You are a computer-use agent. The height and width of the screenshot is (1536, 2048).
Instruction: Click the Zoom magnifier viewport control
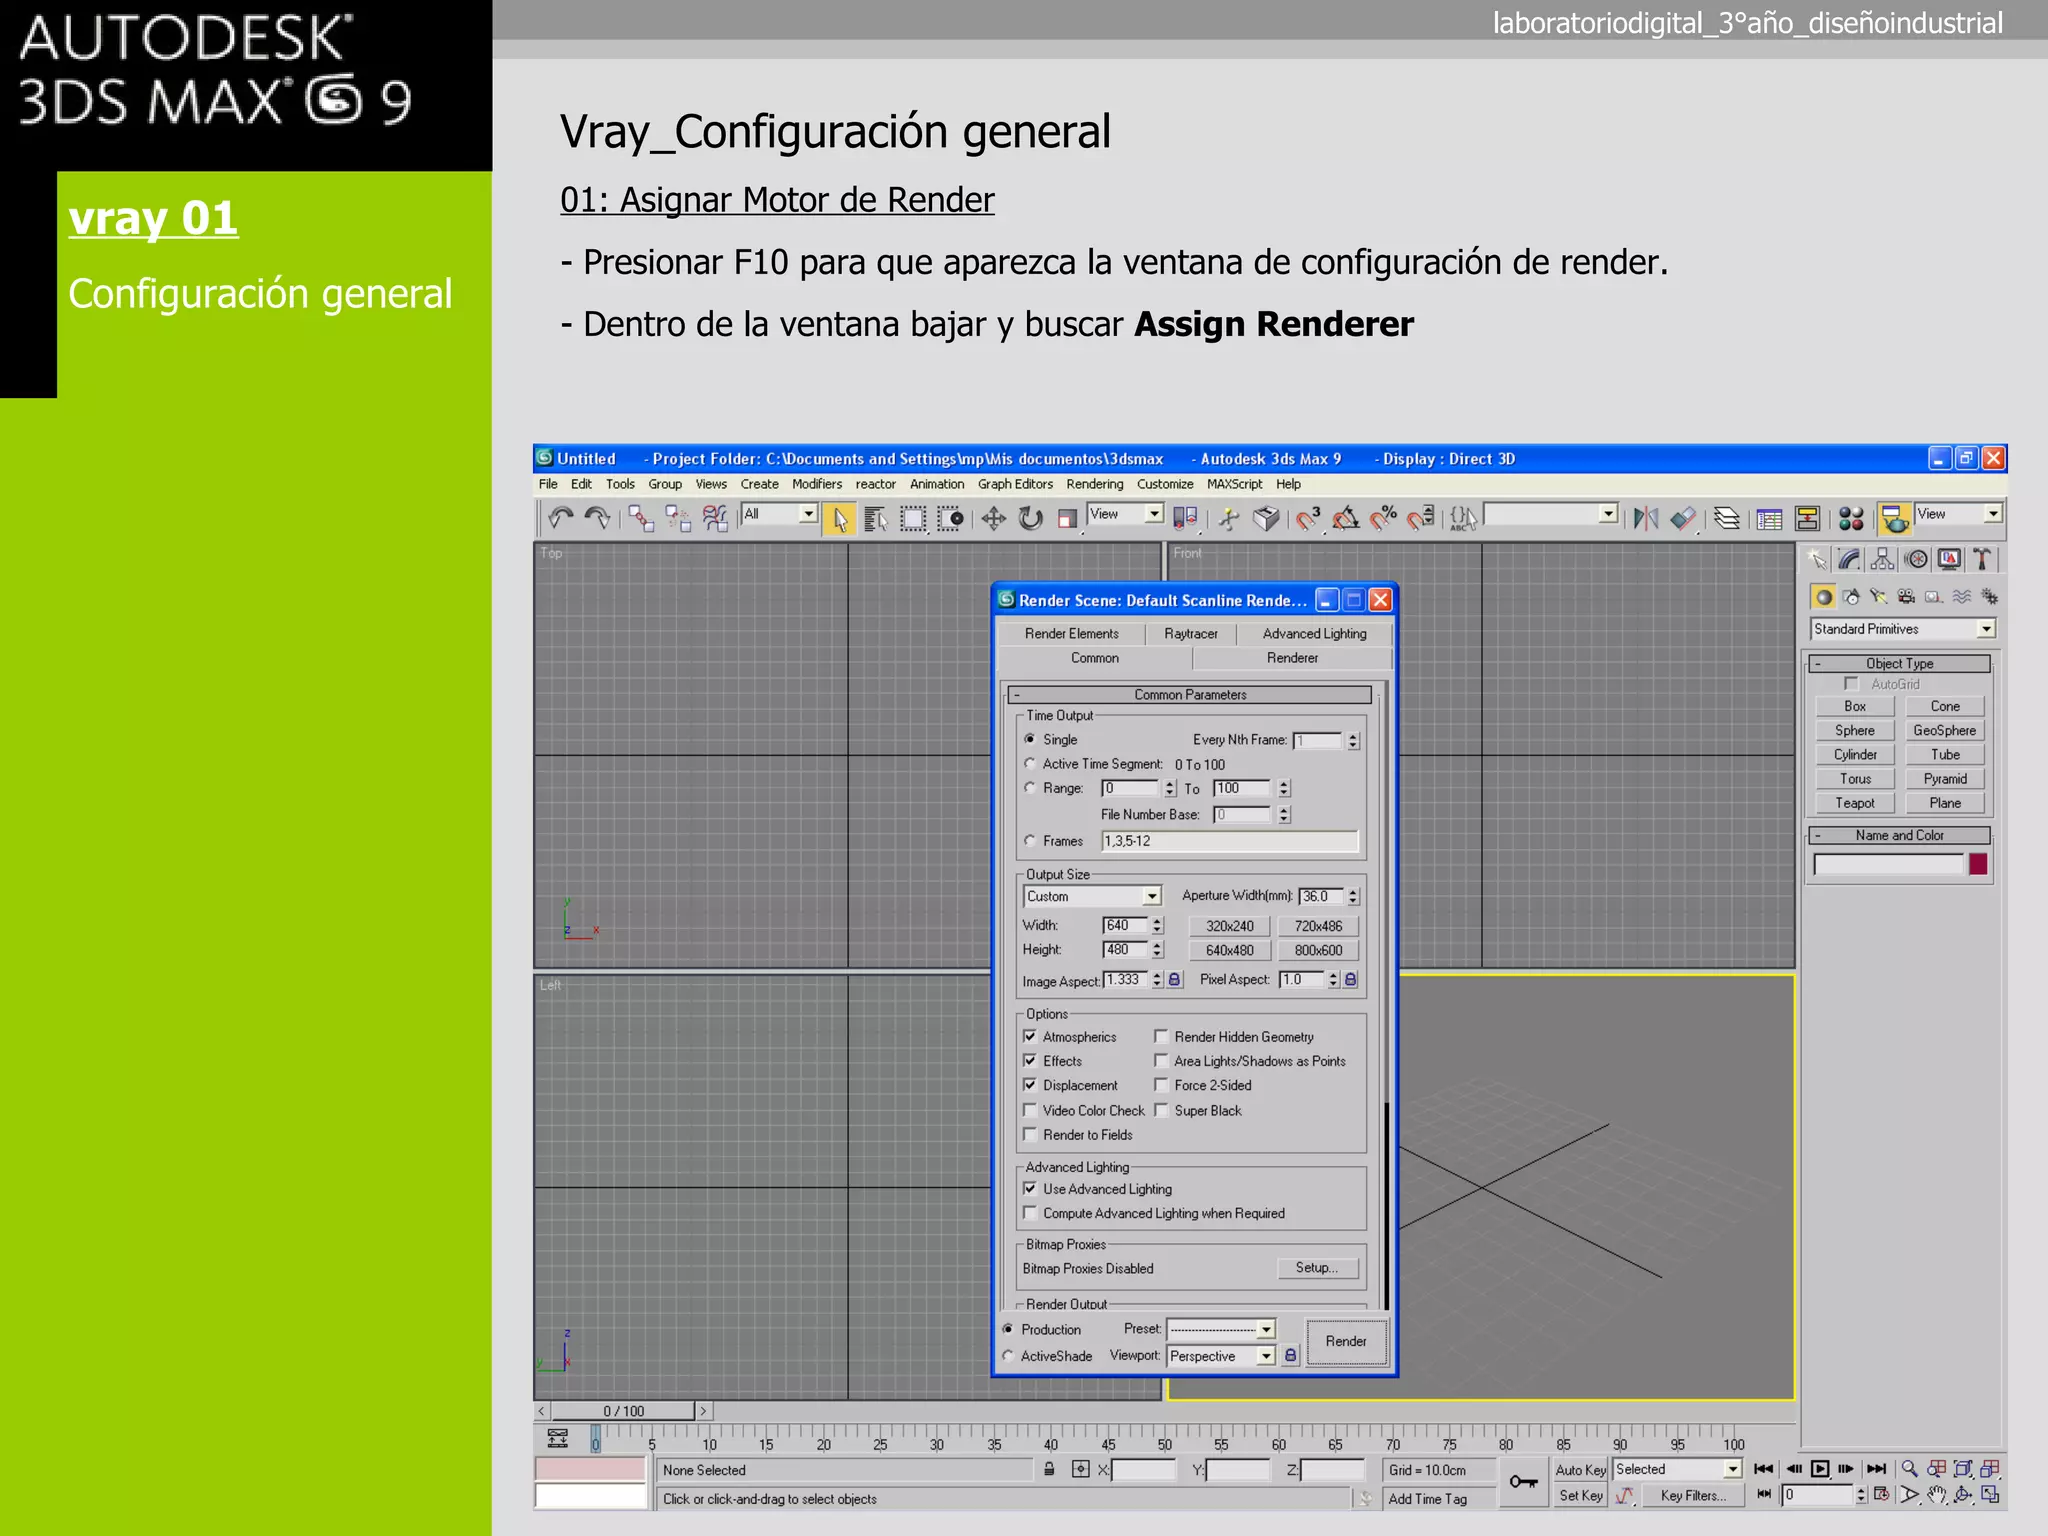(x=1909, y=1468)
